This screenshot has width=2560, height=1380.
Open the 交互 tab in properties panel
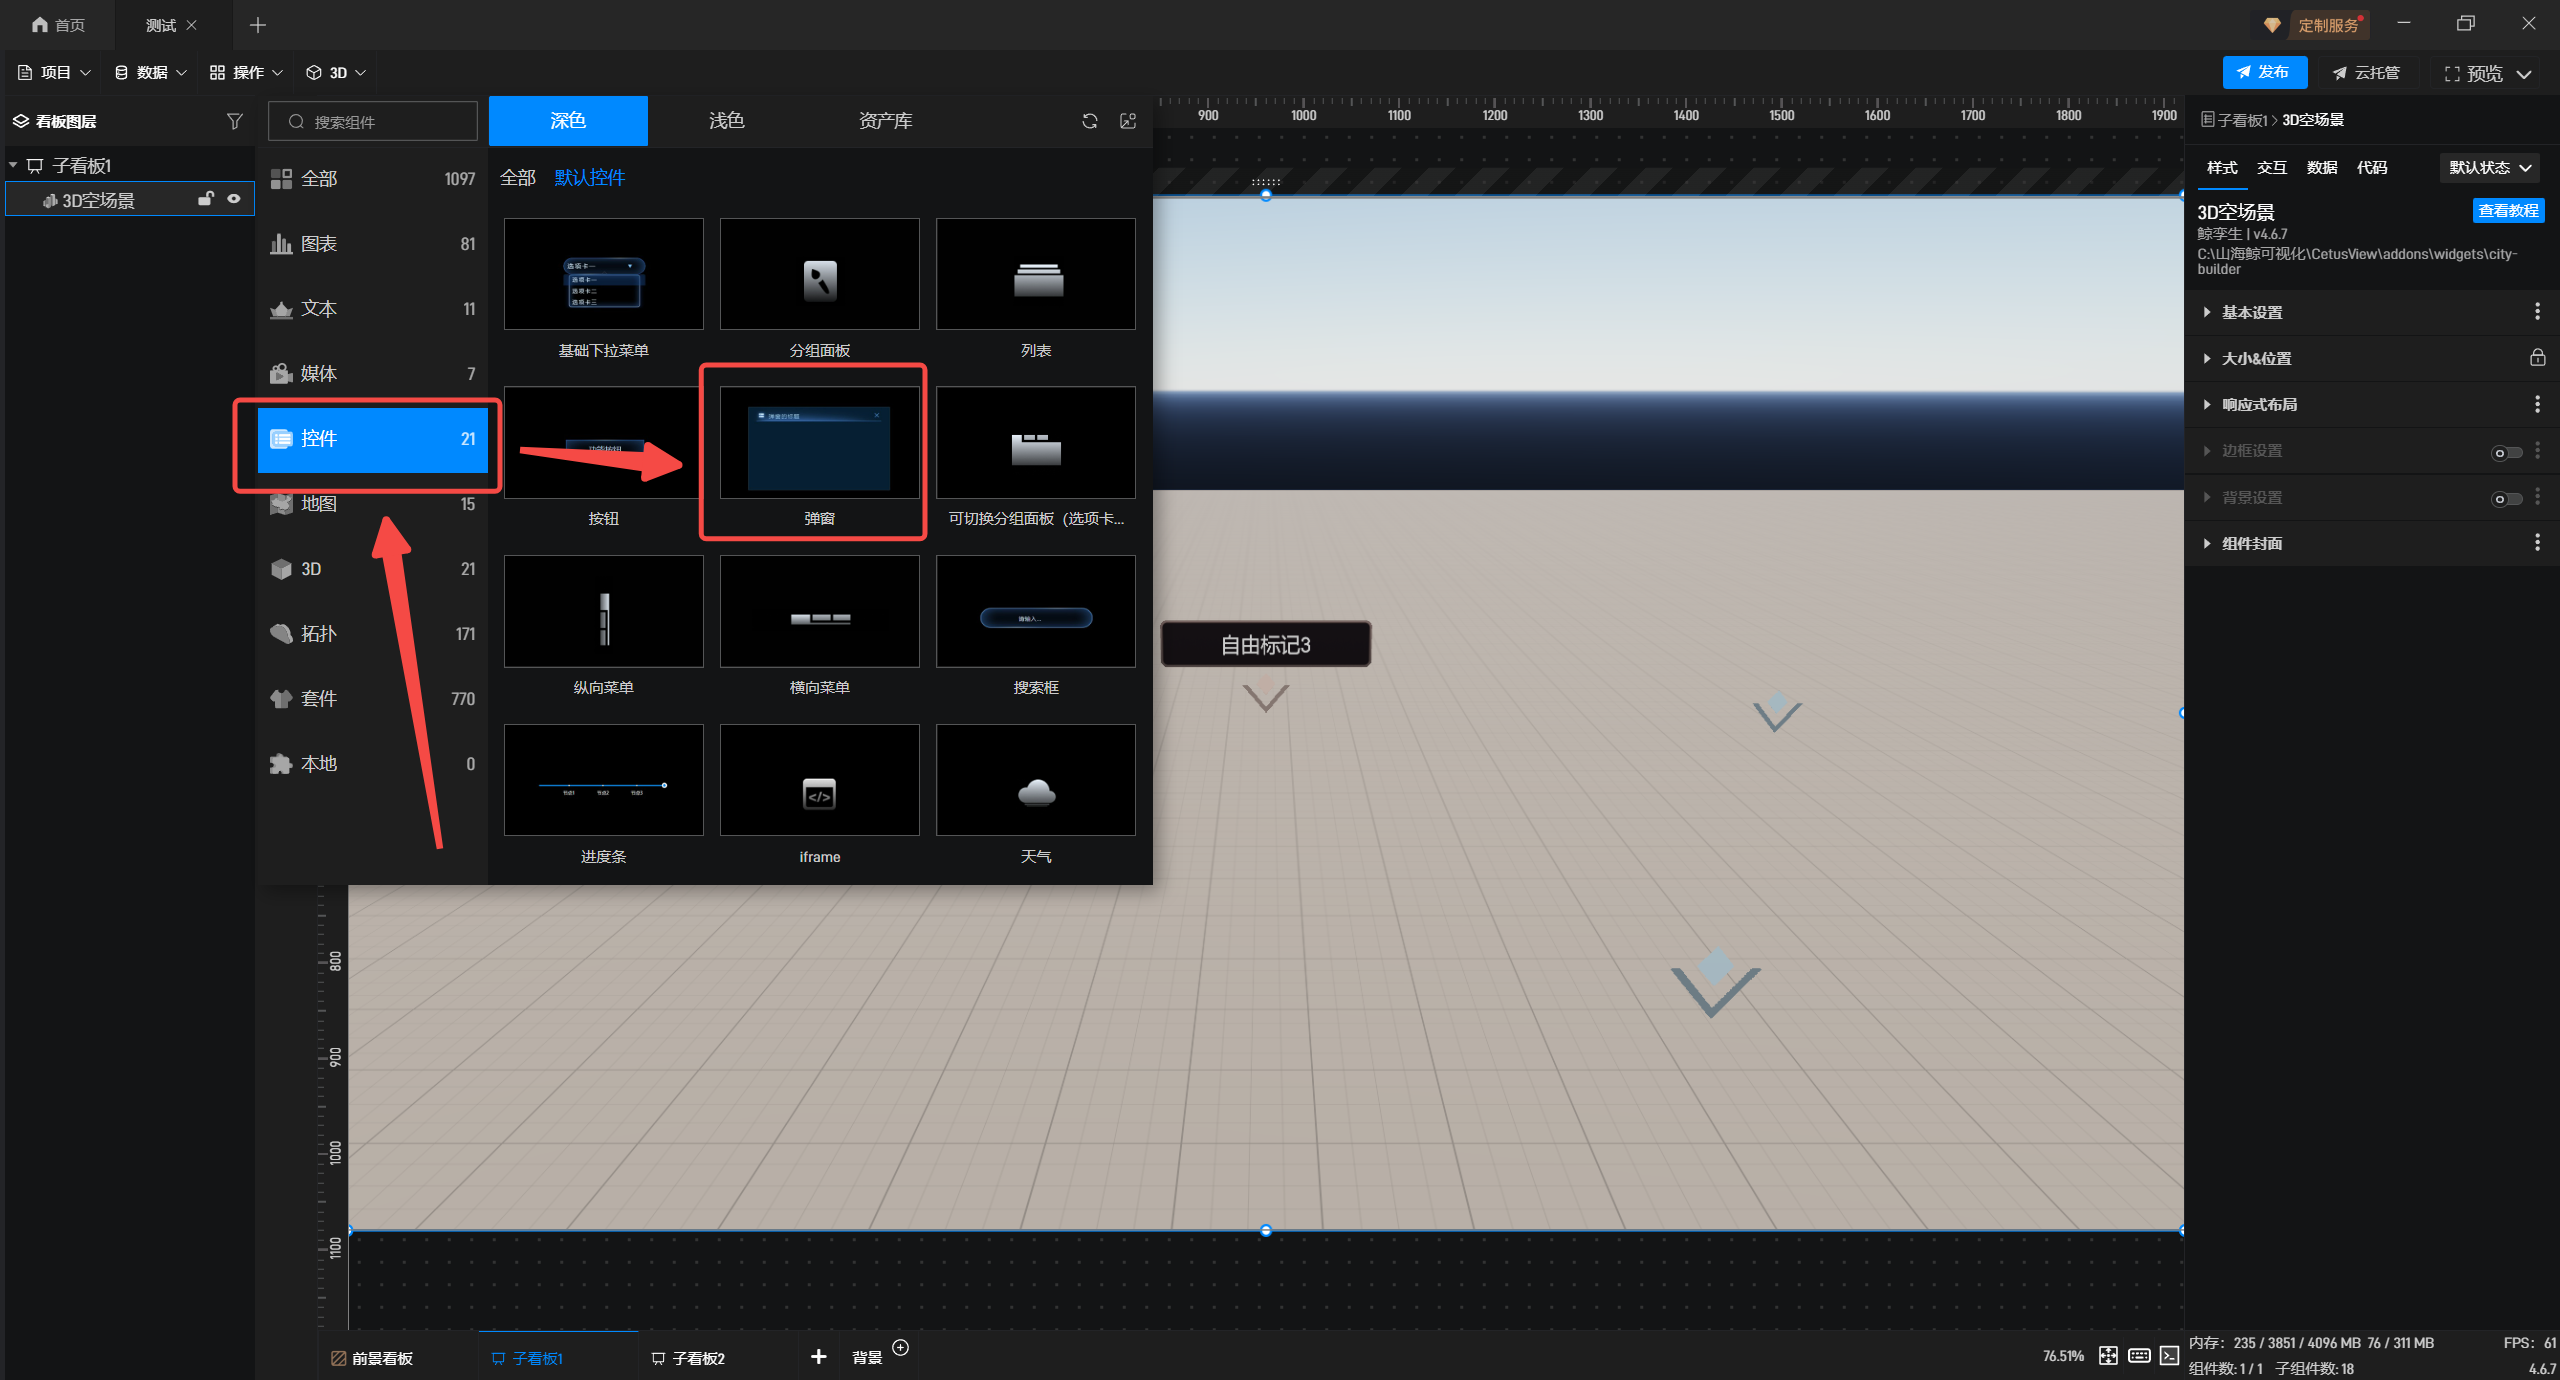tap(2271, 168)
